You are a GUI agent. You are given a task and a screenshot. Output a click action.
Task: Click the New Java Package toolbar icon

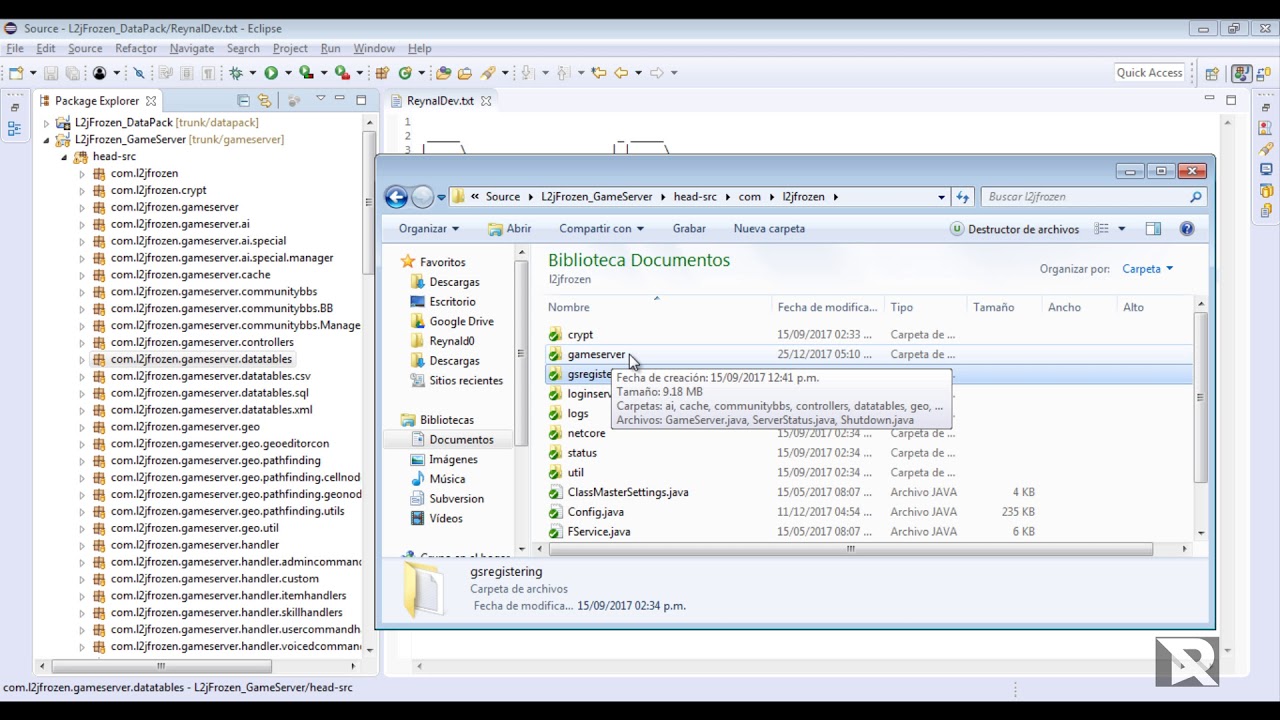[382, 73]
